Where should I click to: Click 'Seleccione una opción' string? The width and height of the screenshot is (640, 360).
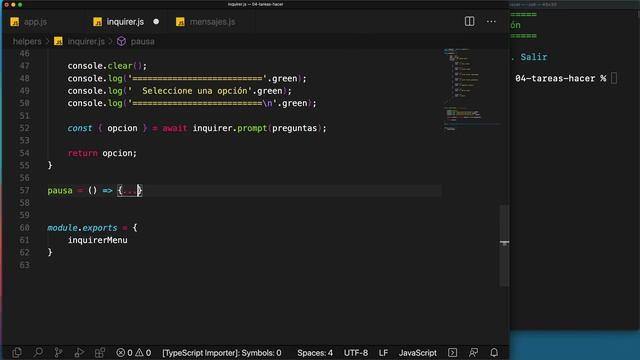[196, 91]
